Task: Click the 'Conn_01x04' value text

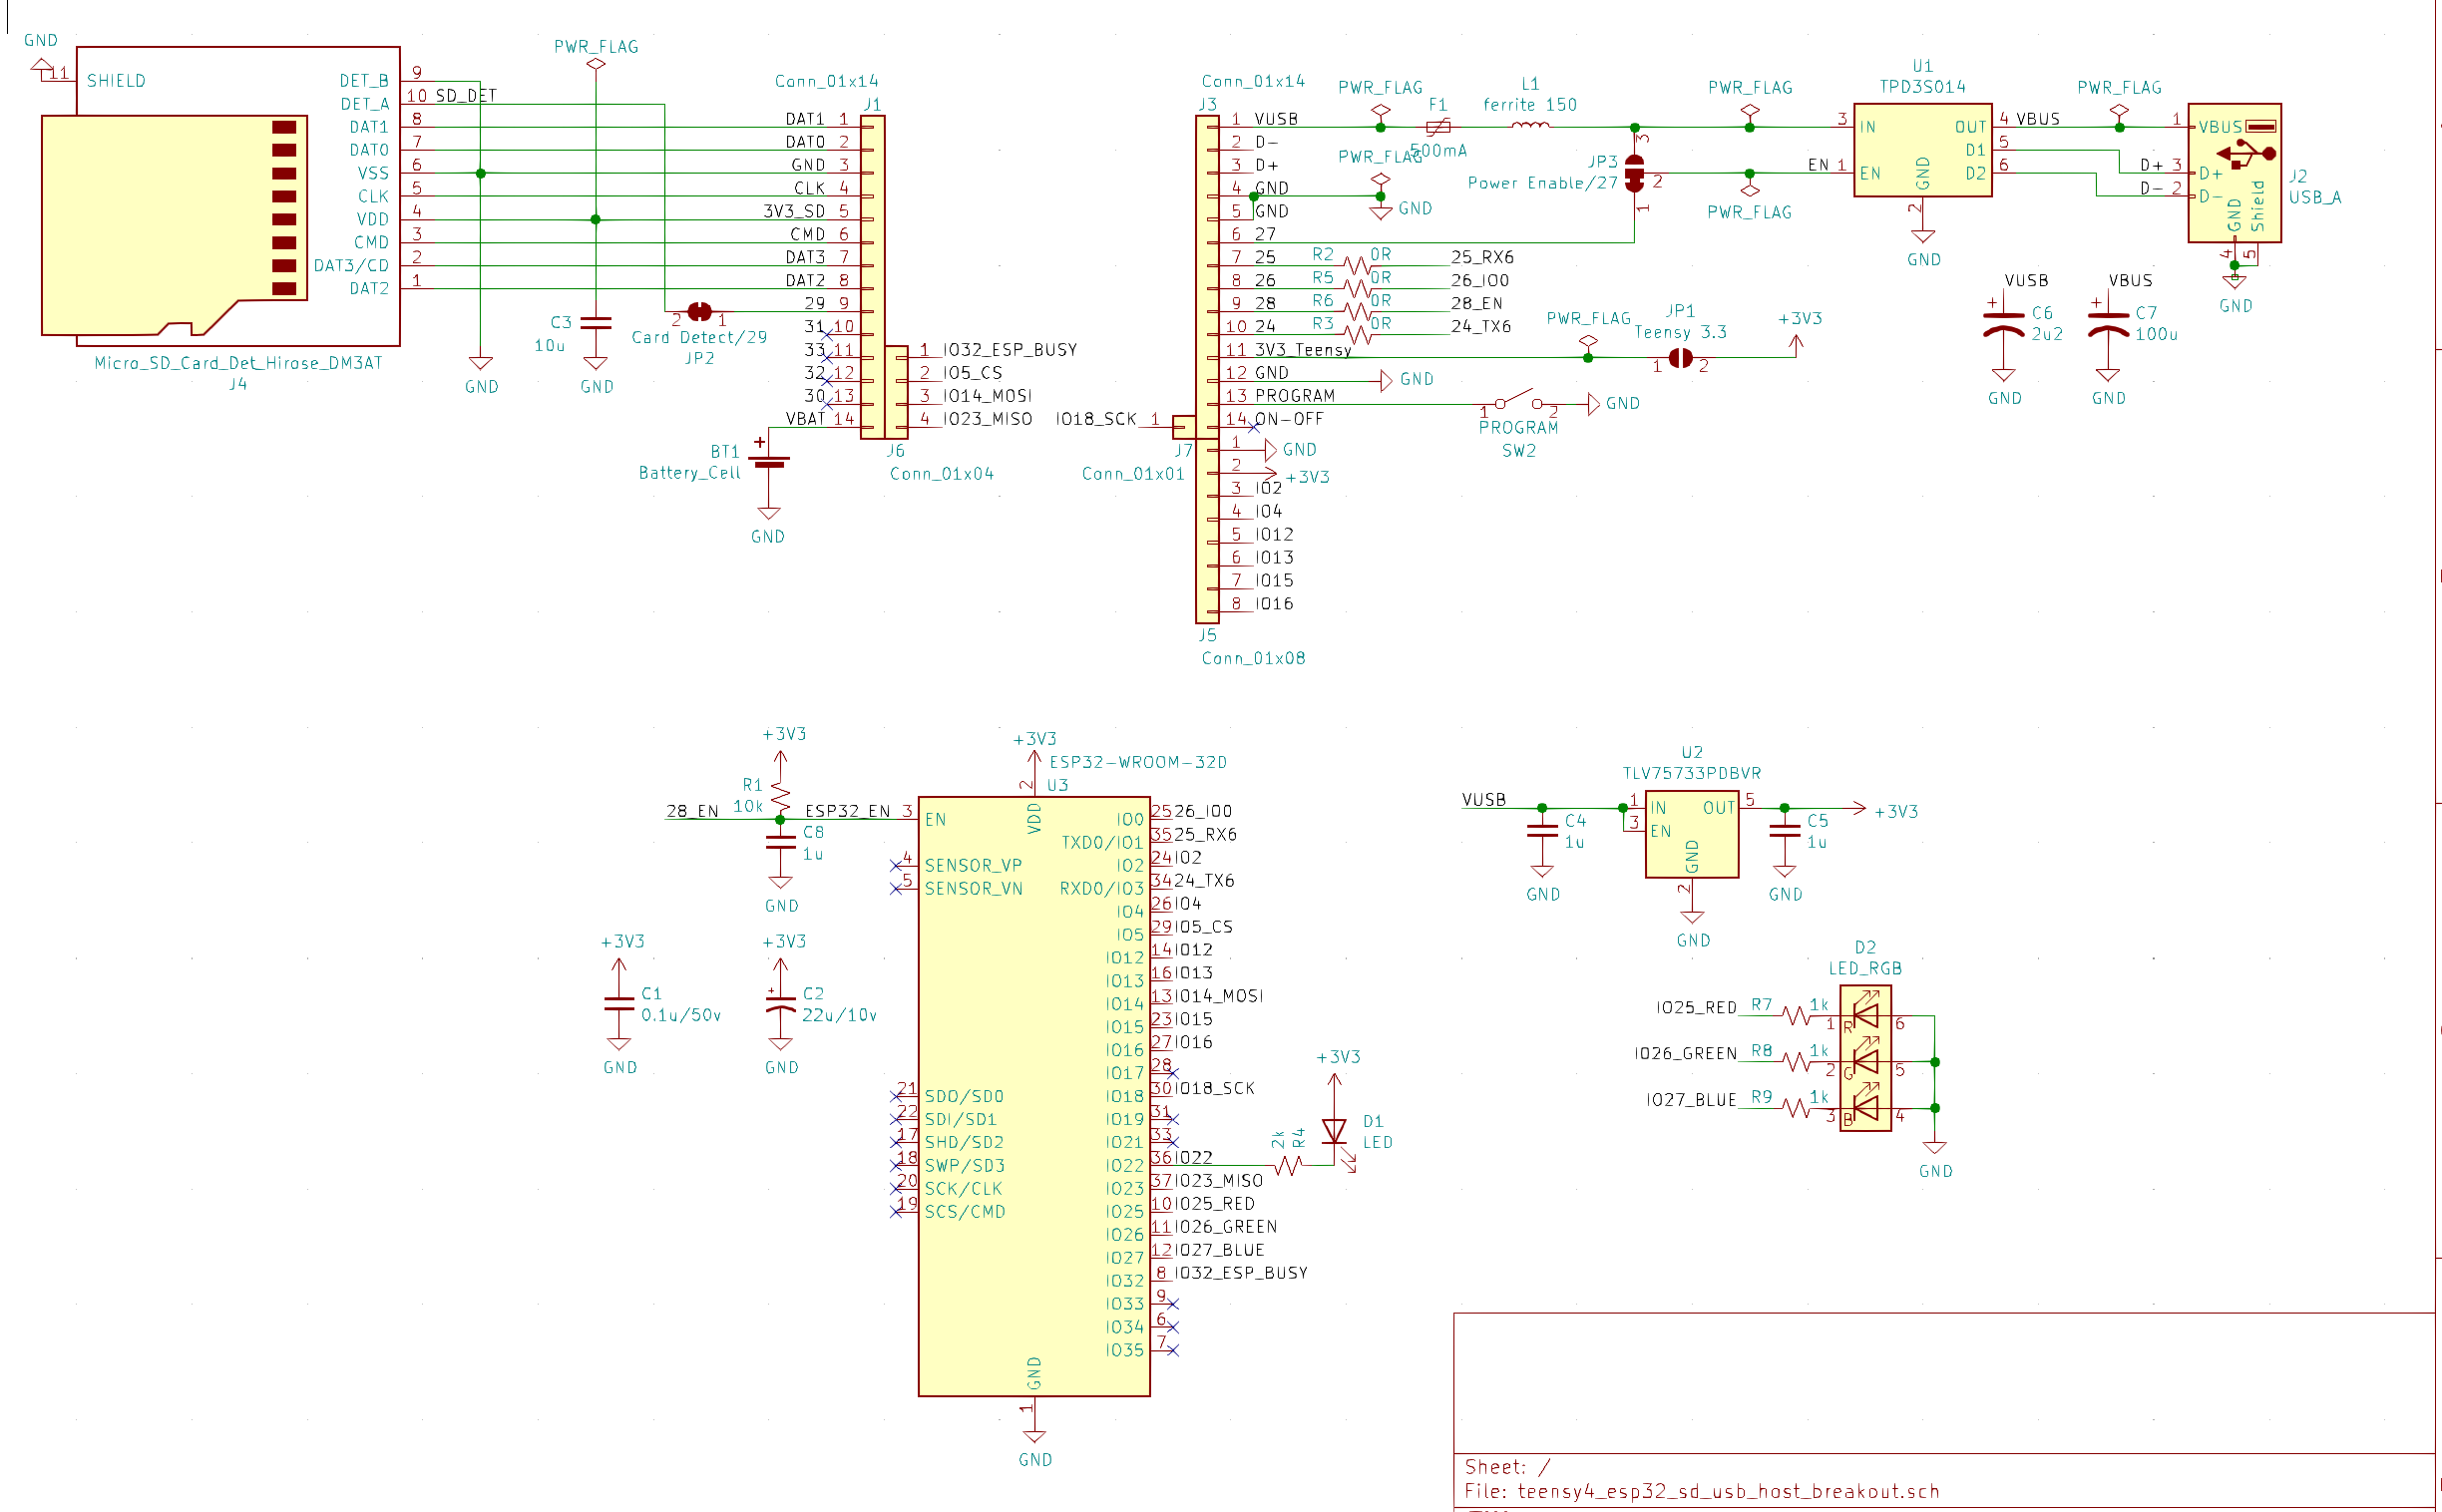Action: tap(942, 474)
